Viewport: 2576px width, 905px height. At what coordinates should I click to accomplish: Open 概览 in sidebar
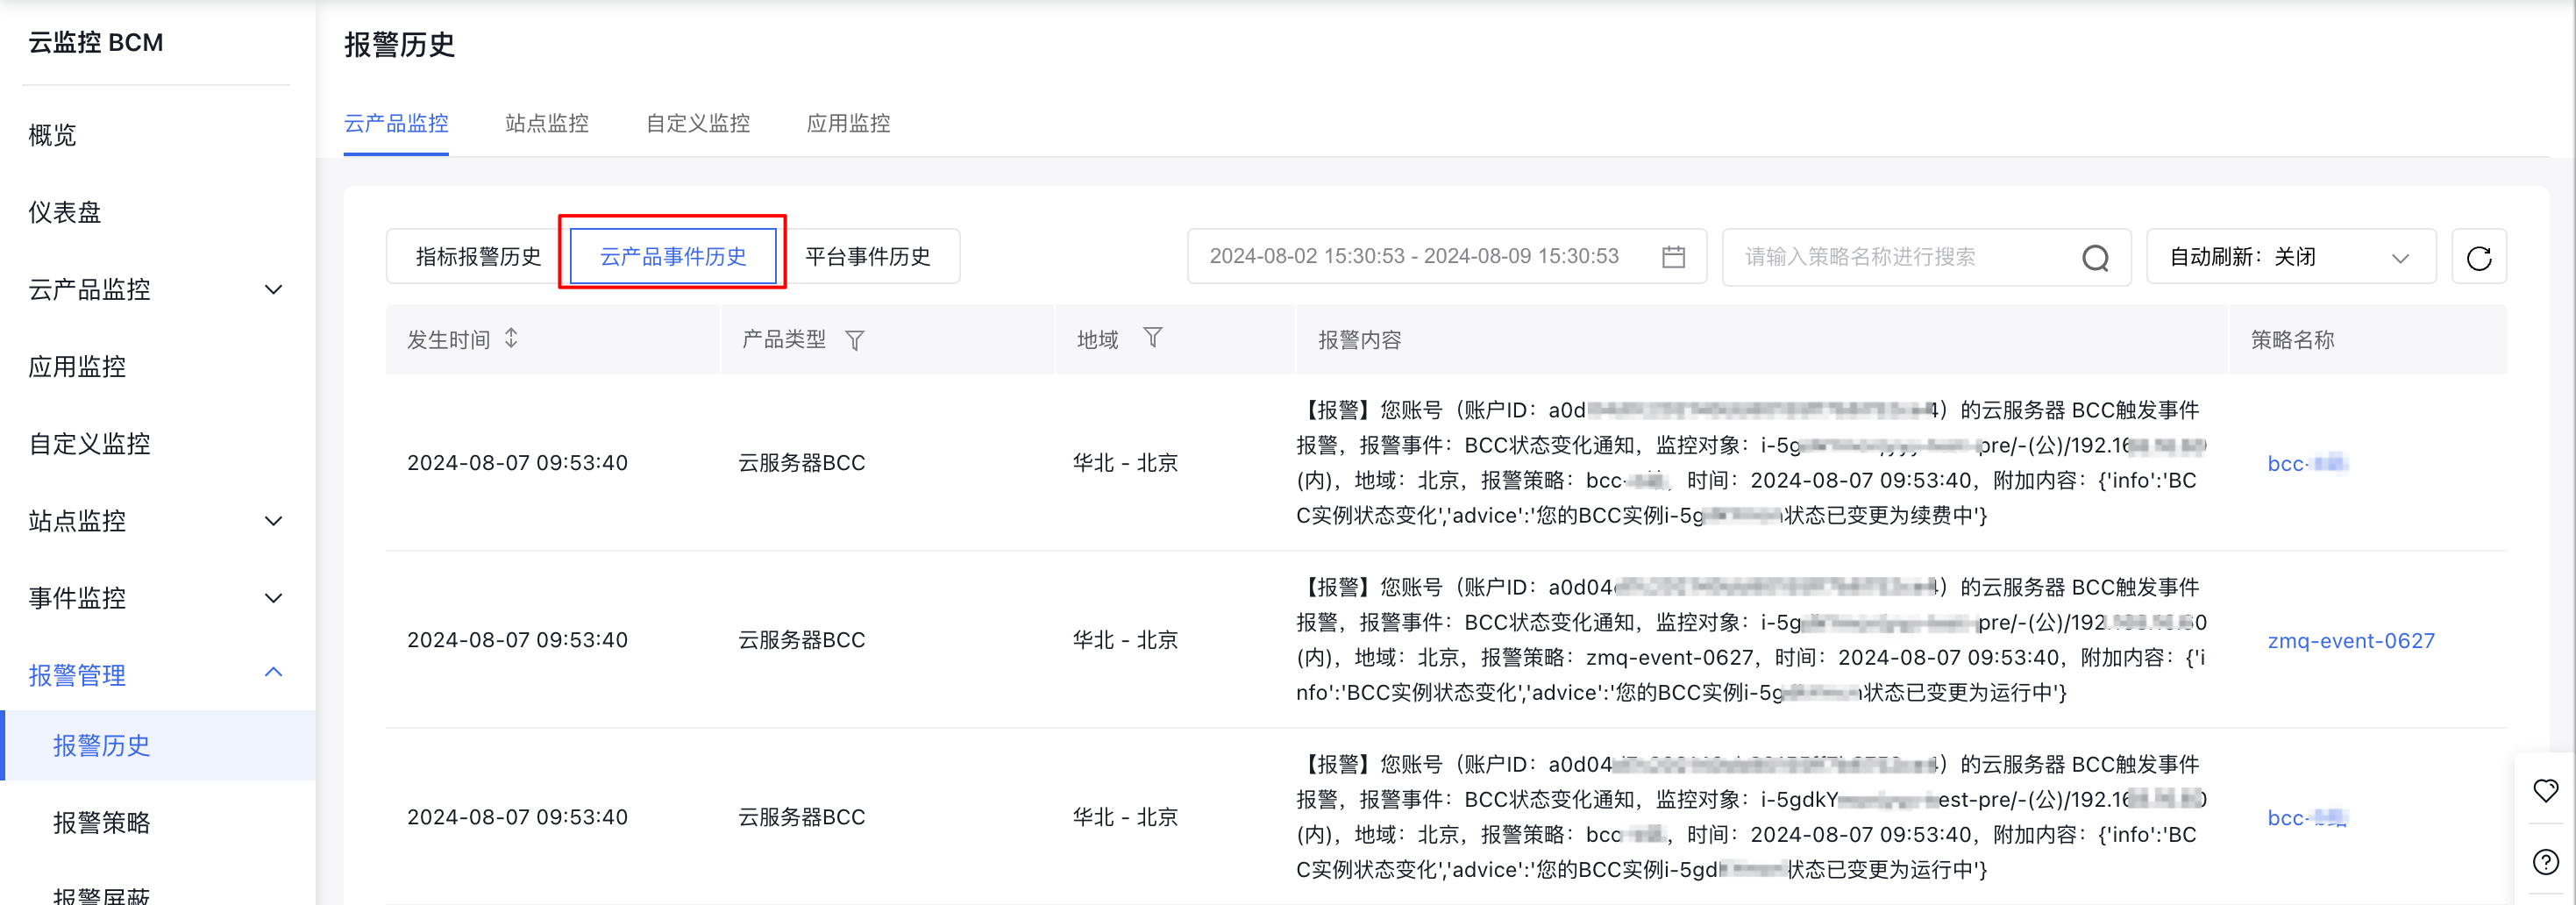point(52,135)
